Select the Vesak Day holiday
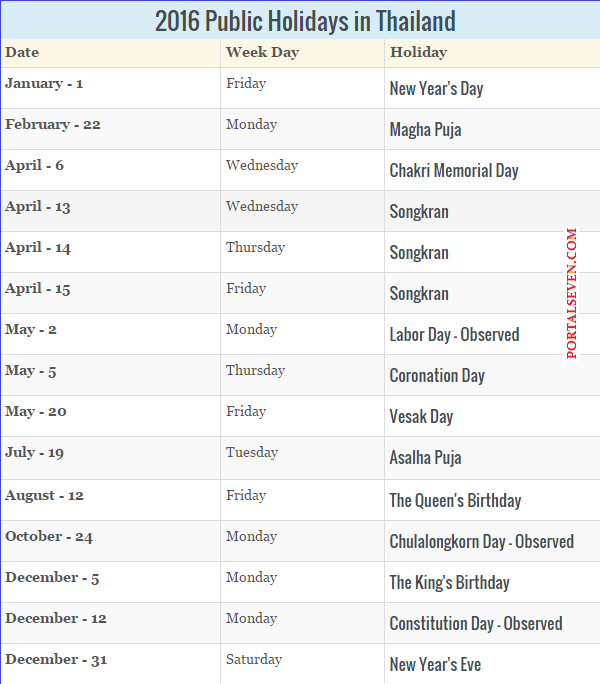600x684 pixels. click(421, 417)
